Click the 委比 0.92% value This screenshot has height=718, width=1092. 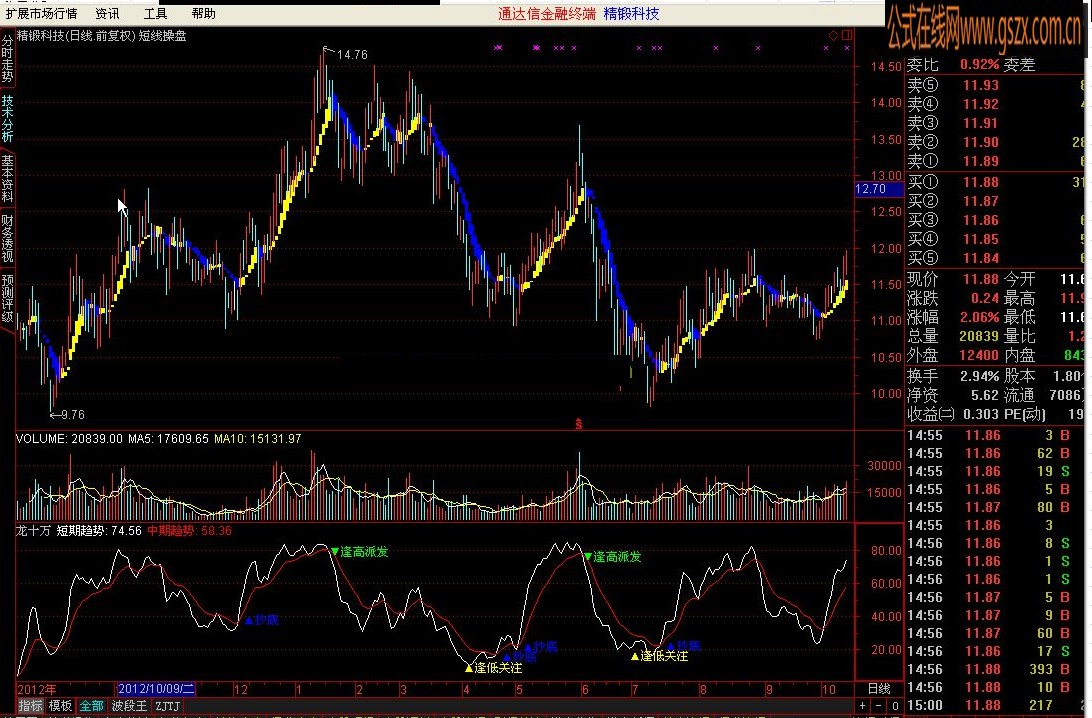pos(980,65)
